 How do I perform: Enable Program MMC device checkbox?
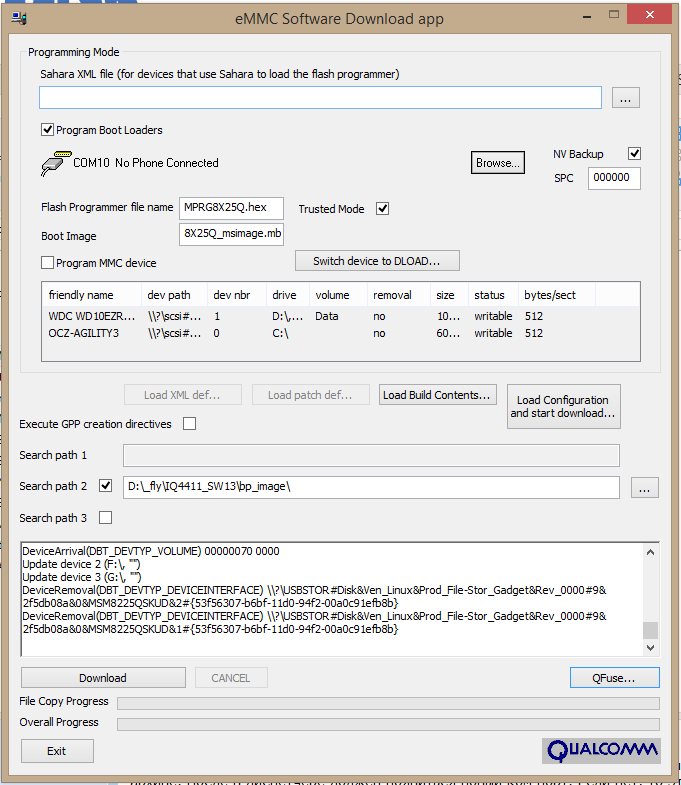[47, 263]
